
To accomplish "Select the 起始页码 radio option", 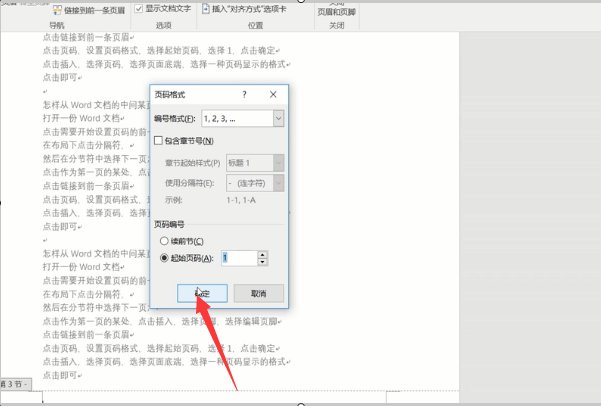I will point(164,258).
